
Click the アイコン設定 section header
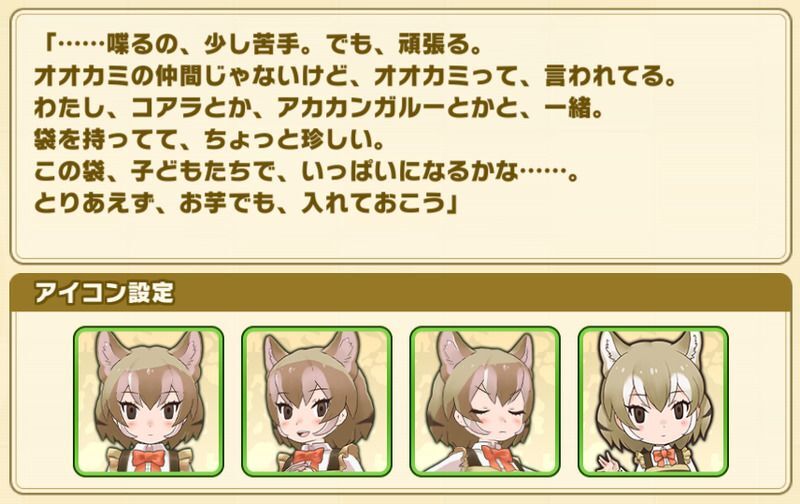coord(104,293)
